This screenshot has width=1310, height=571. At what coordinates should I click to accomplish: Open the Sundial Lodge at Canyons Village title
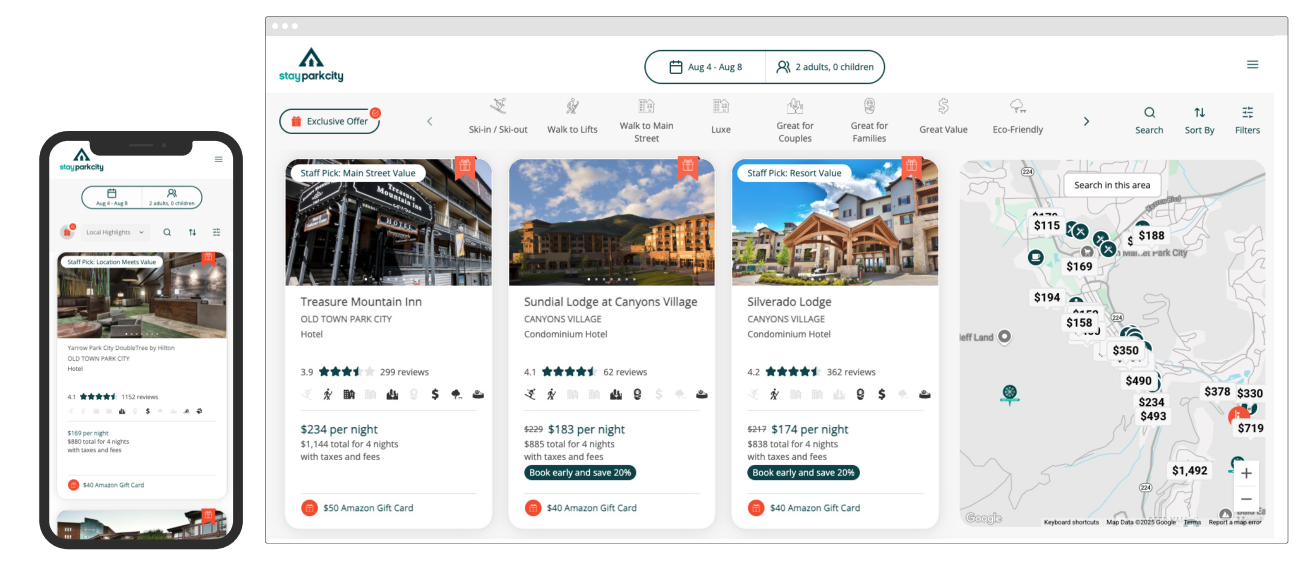[611, 301]
